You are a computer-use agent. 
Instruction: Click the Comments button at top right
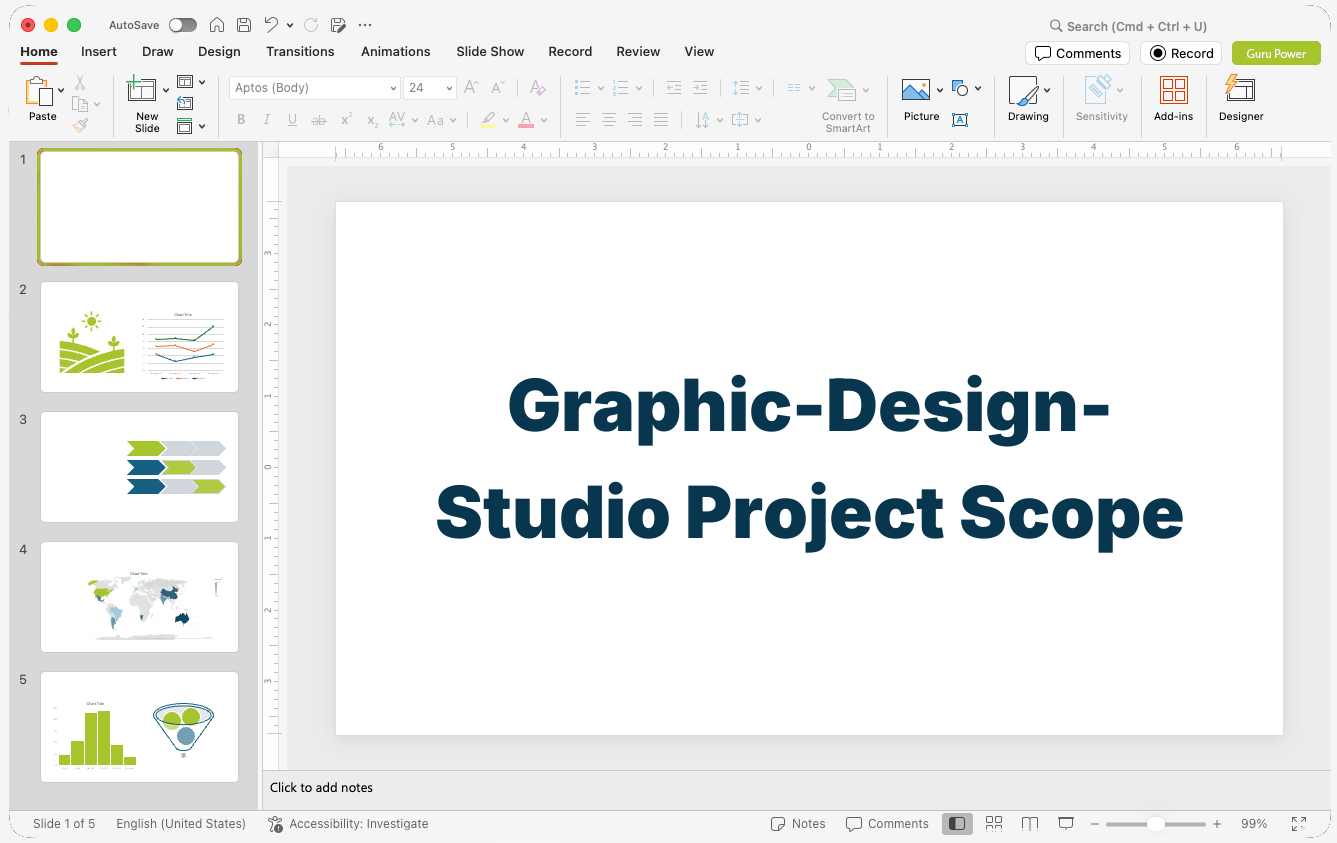[1078, 53]
